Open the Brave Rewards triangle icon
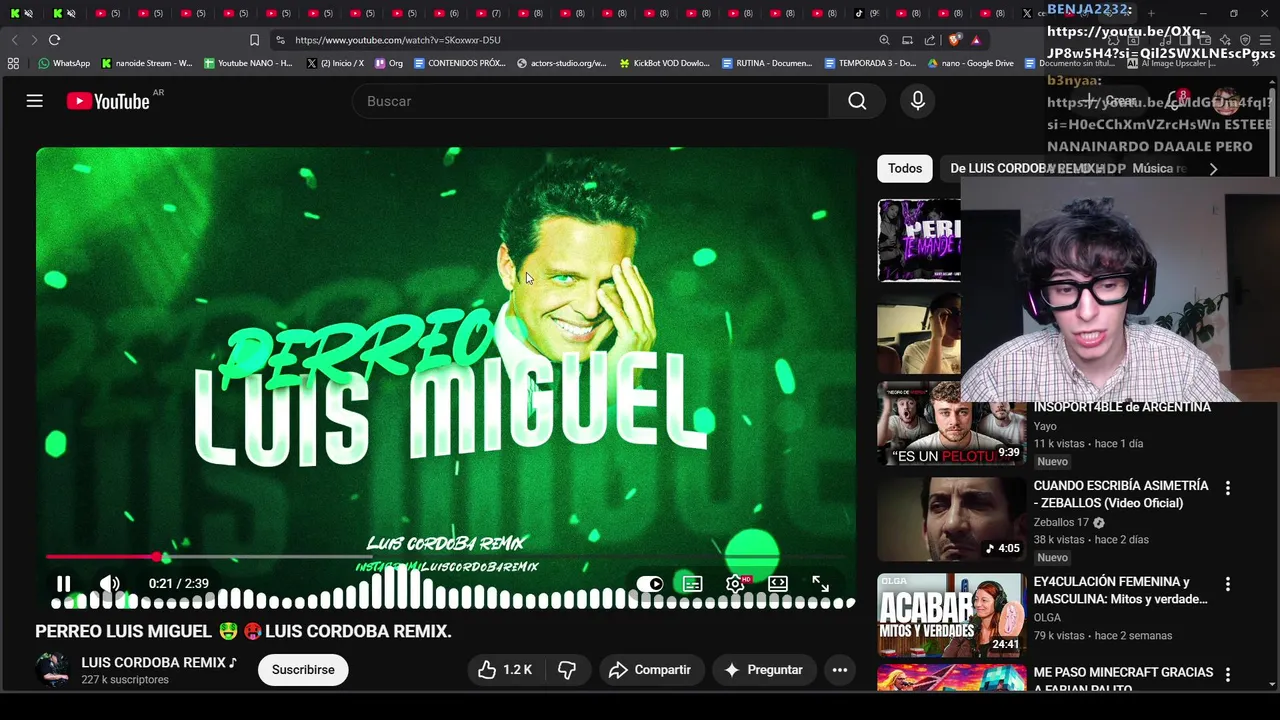Image resolution: width=1280 pixels, height=720 pixels. click(x=976, y=40)
